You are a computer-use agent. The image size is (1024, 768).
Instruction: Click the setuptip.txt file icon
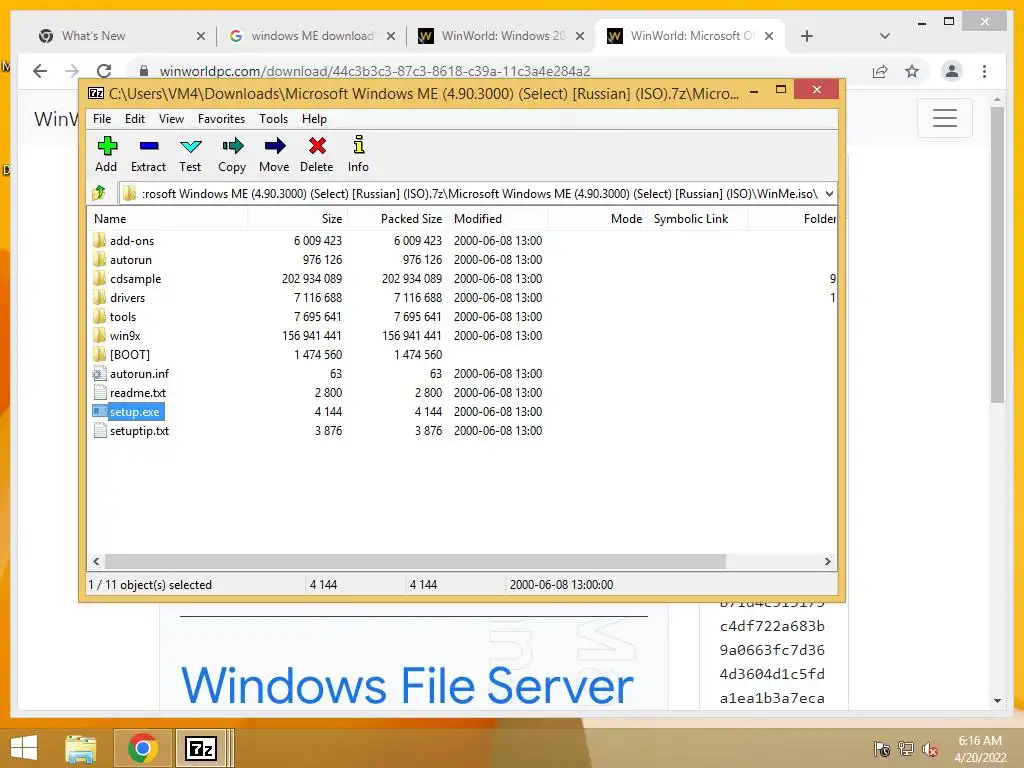click(99, 430)
